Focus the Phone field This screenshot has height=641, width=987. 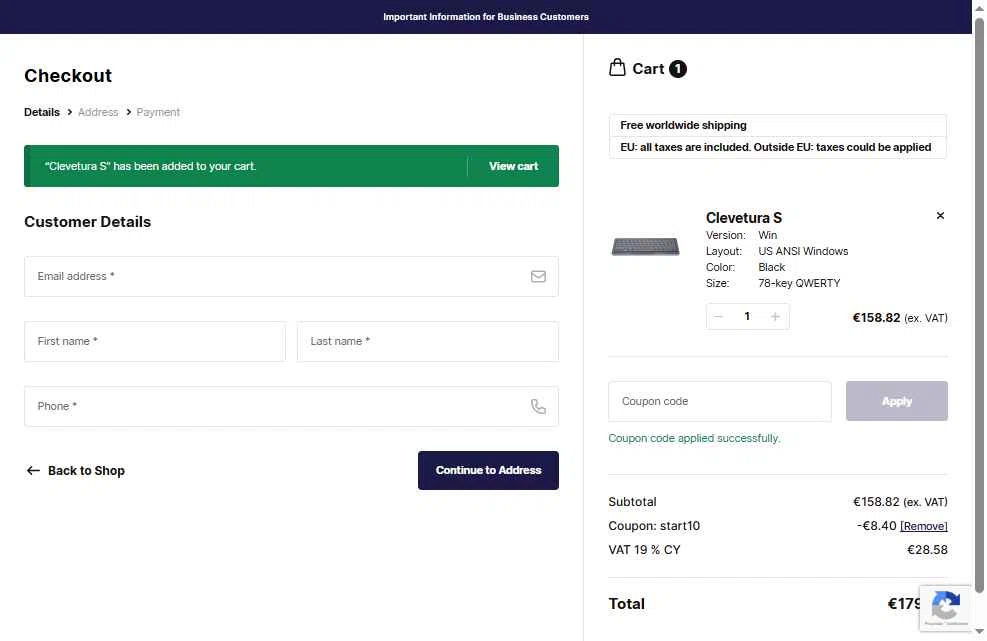click(x=291, y=406)
